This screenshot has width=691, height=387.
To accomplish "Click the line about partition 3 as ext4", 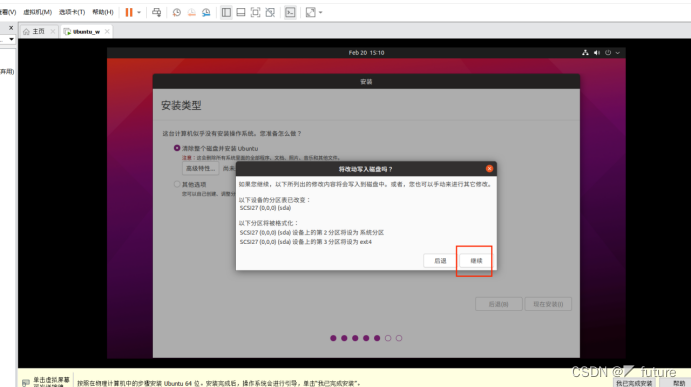I will click(x=305, y=242).
